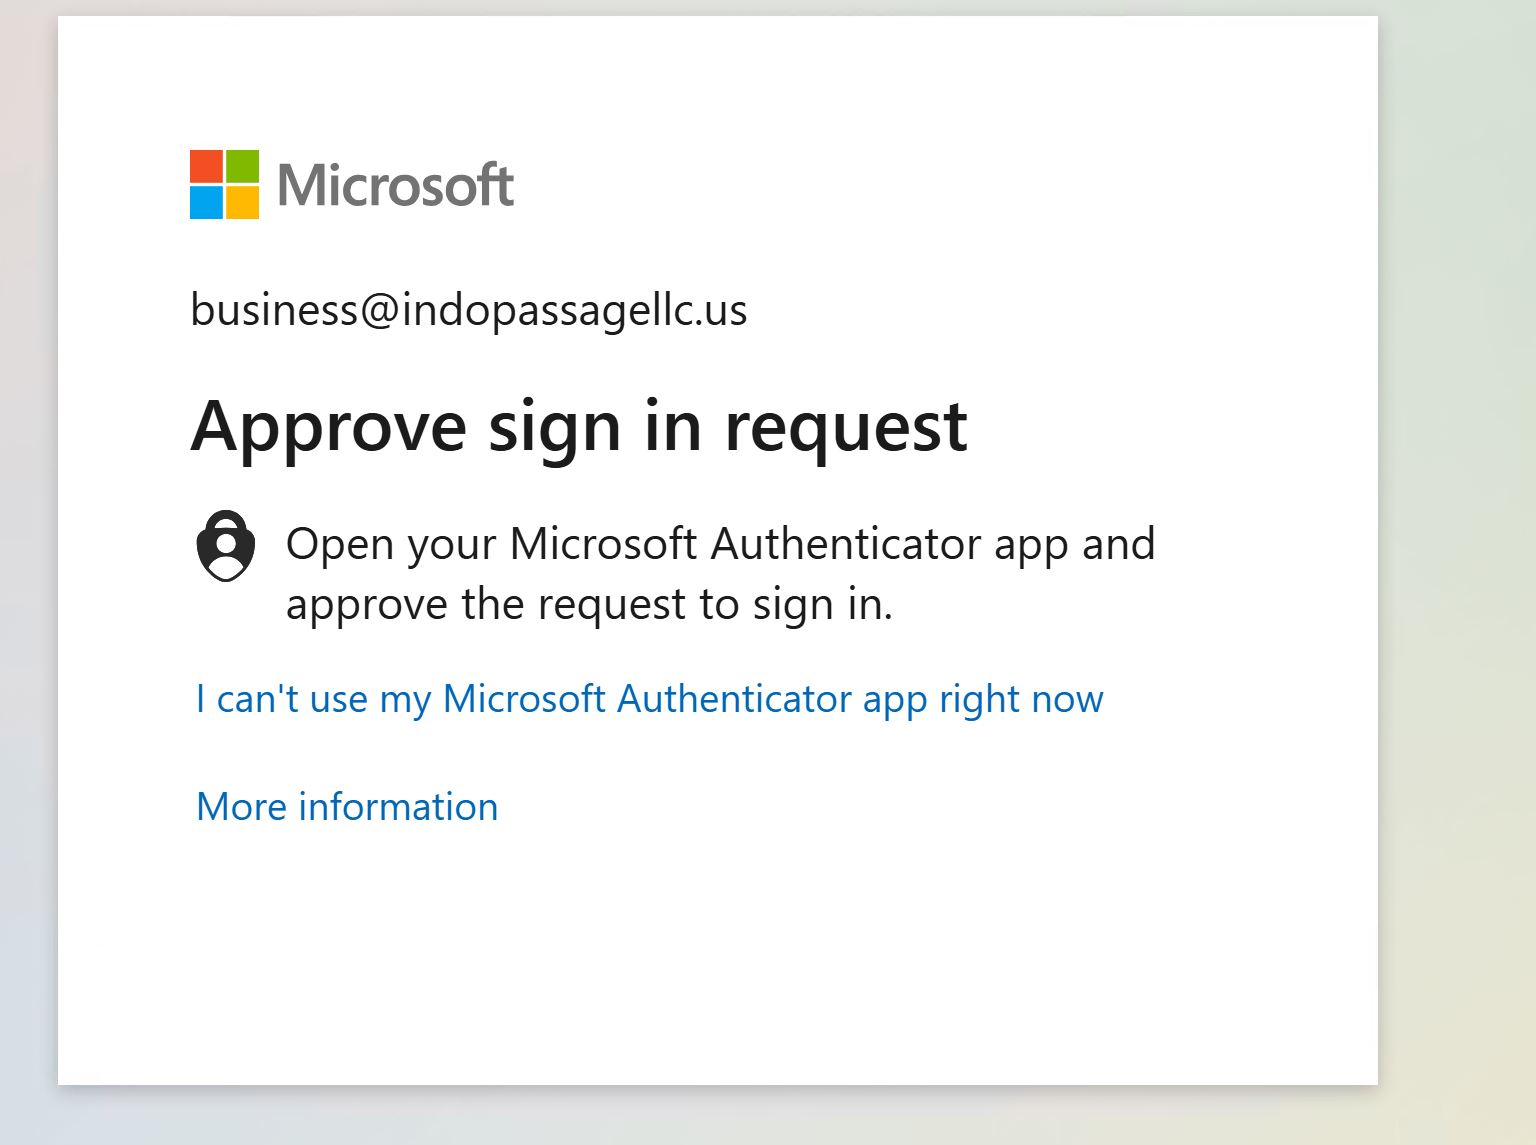Click the "approve the request to sign in" line
This screenshot has height=1145, width=1536.
pos(589,605)
